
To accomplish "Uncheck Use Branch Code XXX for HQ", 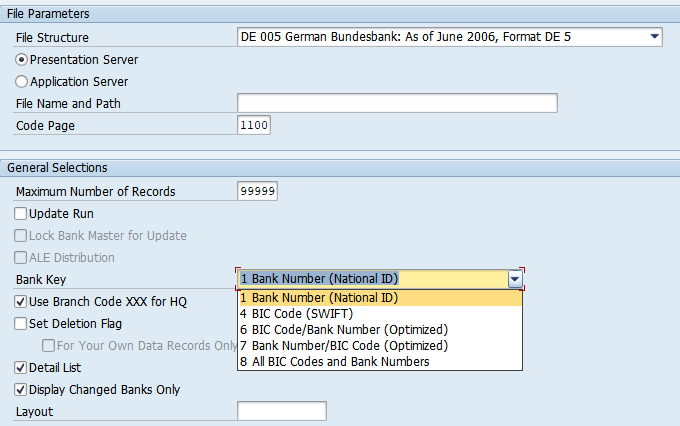I will (21, 302).
